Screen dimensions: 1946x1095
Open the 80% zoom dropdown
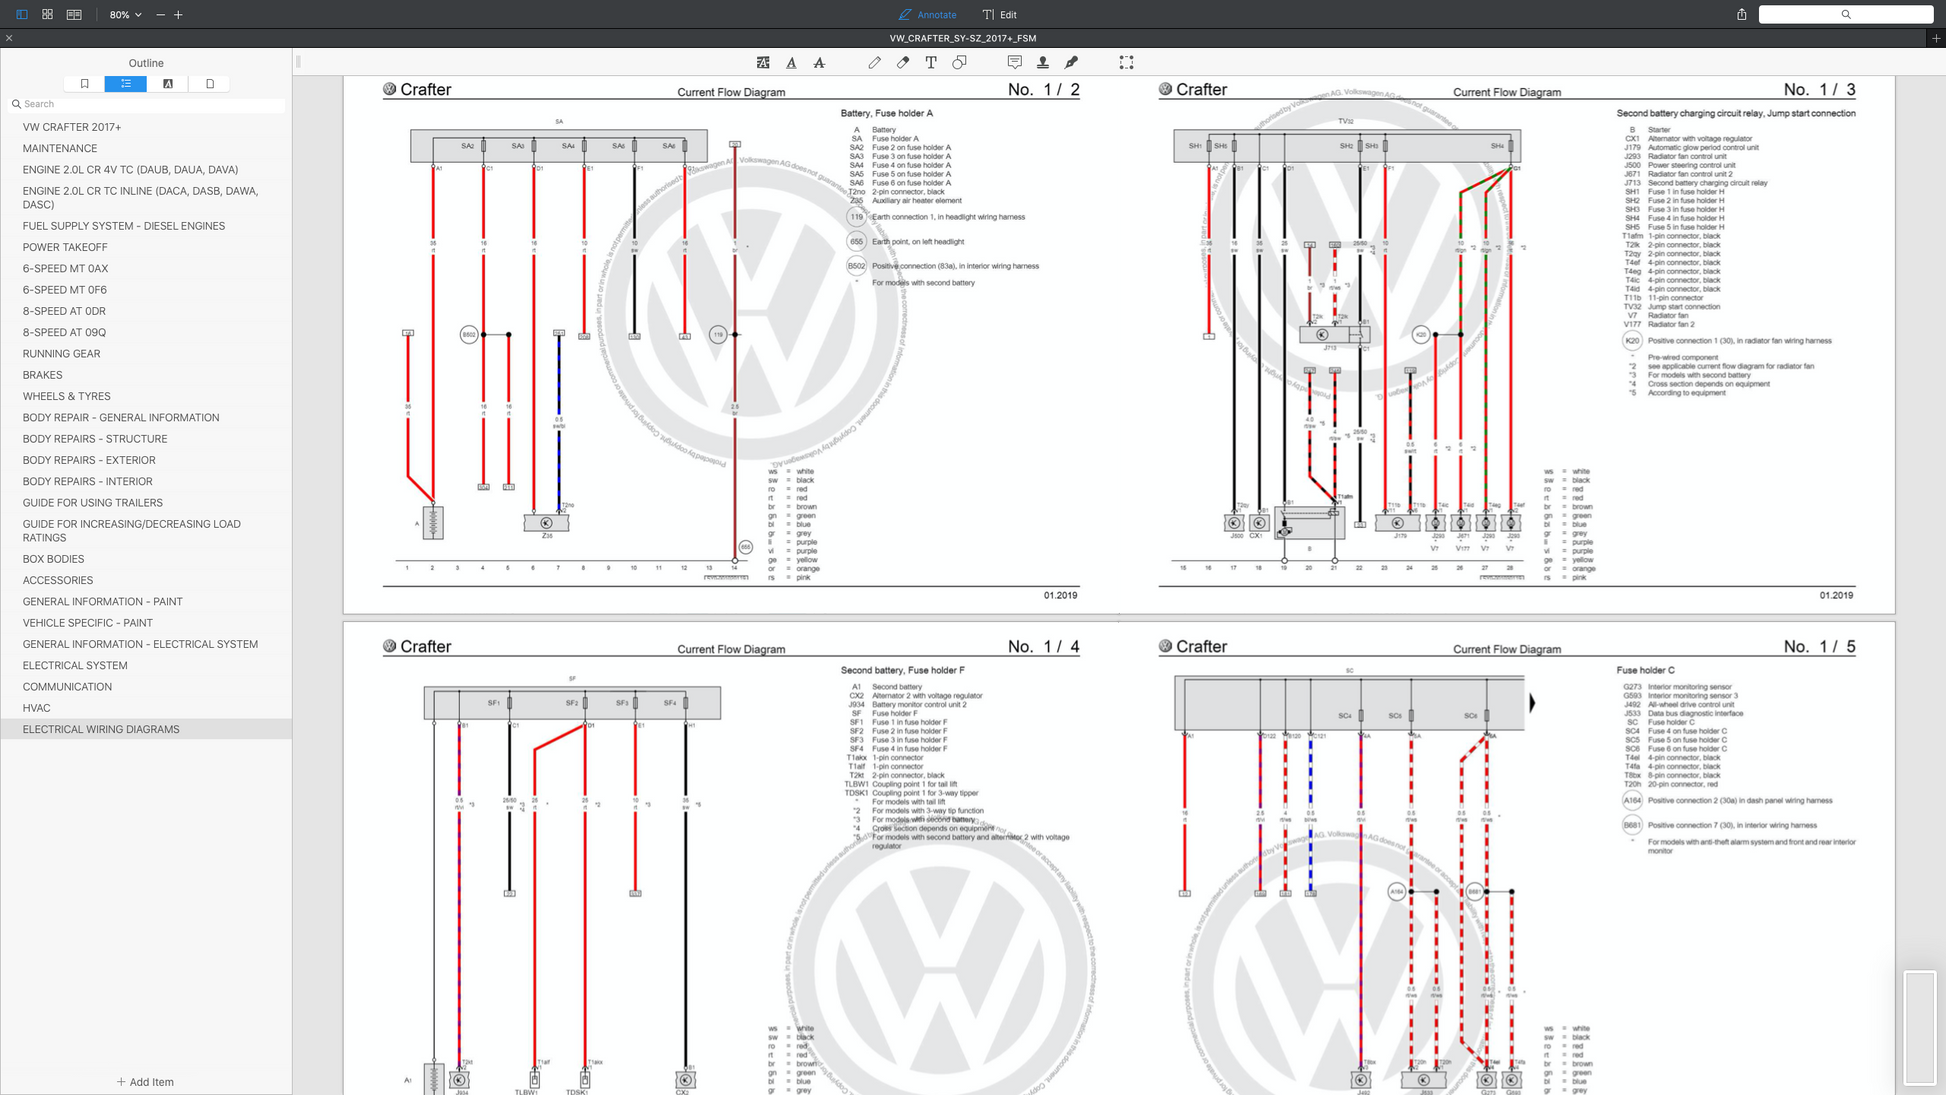125,14
